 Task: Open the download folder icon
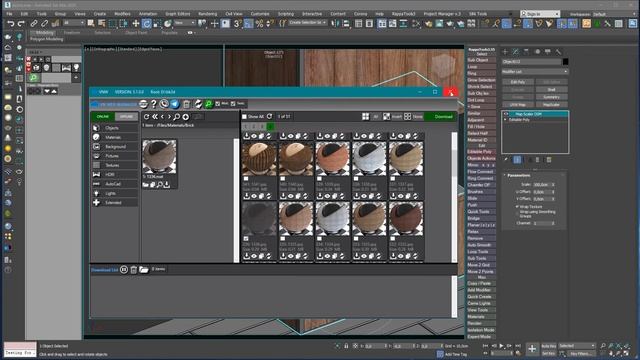pos(144,269)
